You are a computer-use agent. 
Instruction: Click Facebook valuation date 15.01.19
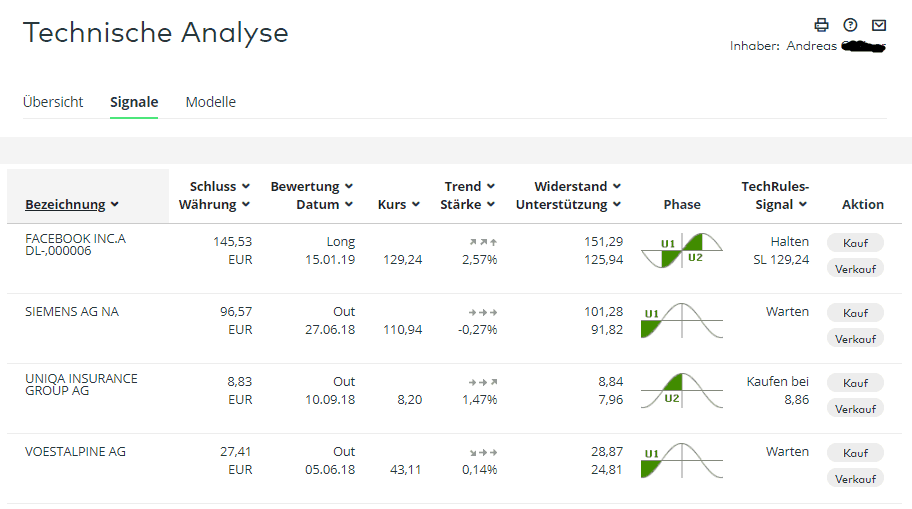pos(330,259)
